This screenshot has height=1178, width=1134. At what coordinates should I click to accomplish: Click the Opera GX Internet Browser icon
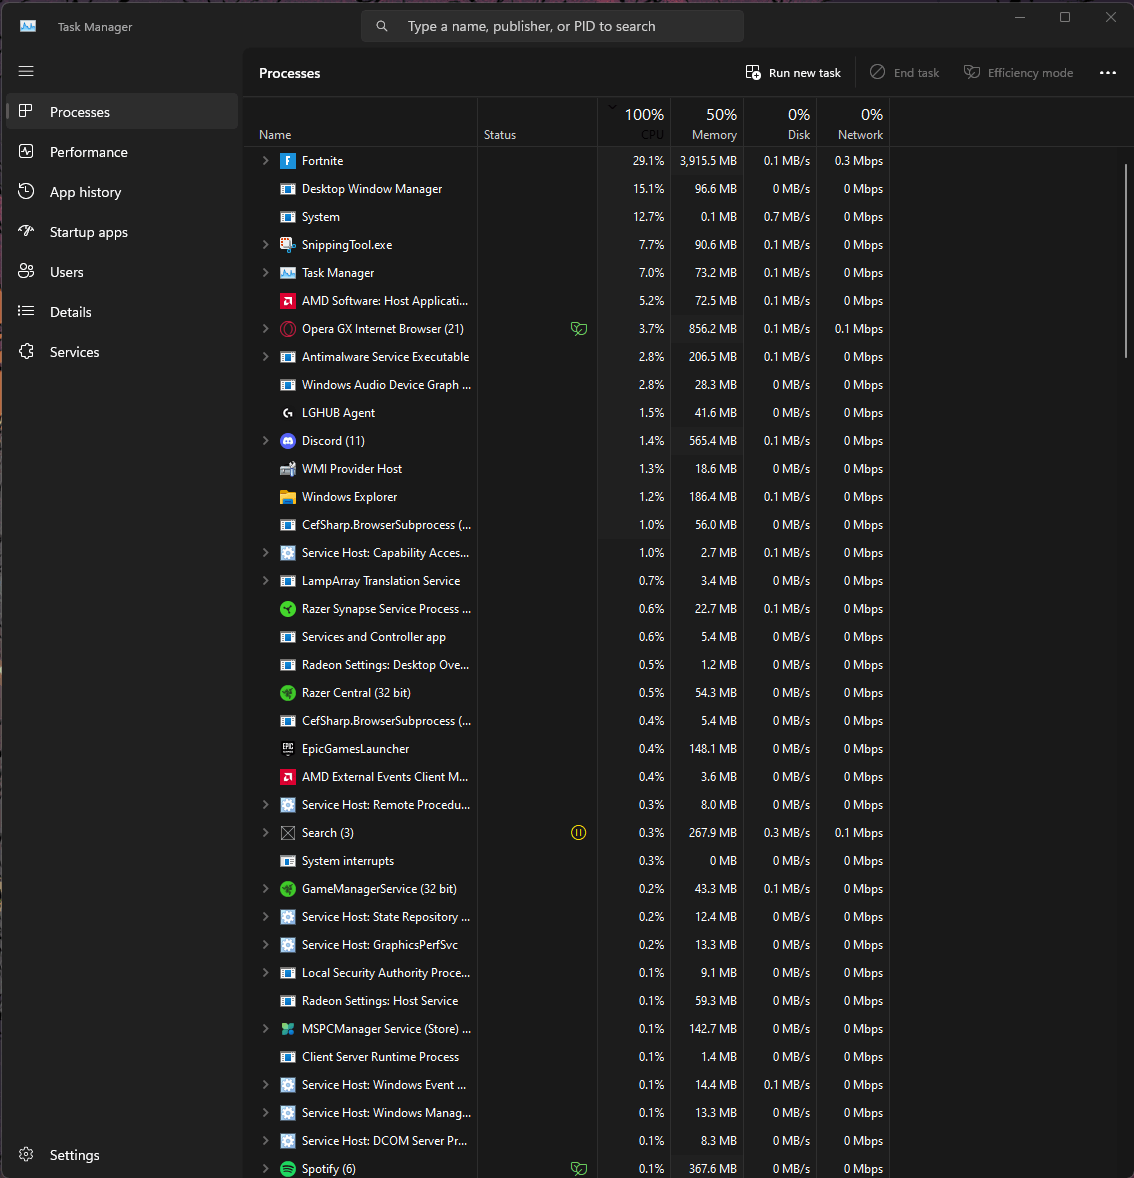click(288, 329)
